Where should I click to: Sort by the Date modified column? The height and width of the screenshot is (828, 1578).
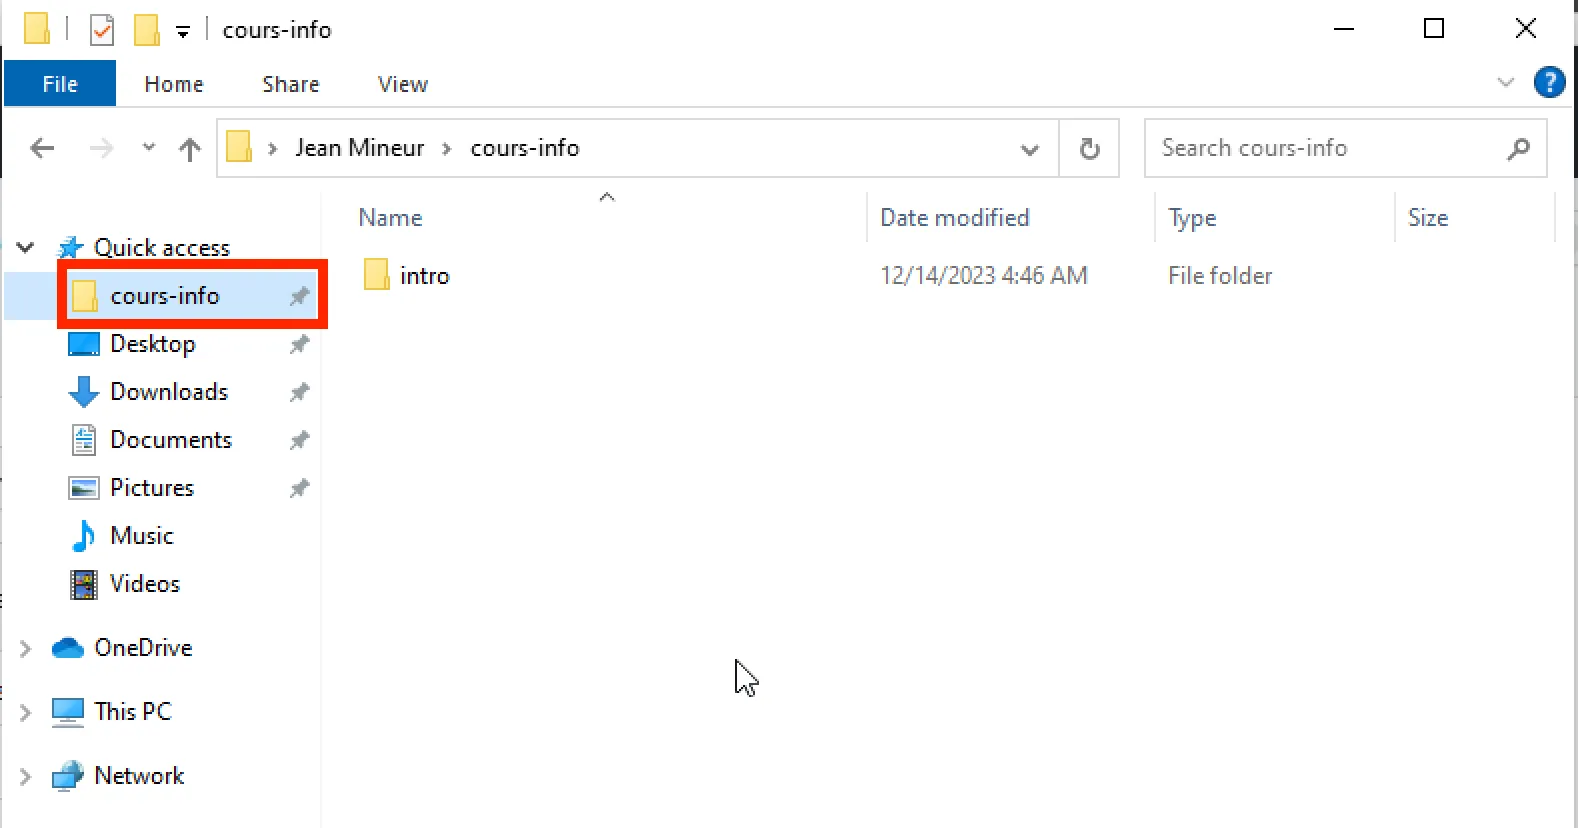coord(954,218)
